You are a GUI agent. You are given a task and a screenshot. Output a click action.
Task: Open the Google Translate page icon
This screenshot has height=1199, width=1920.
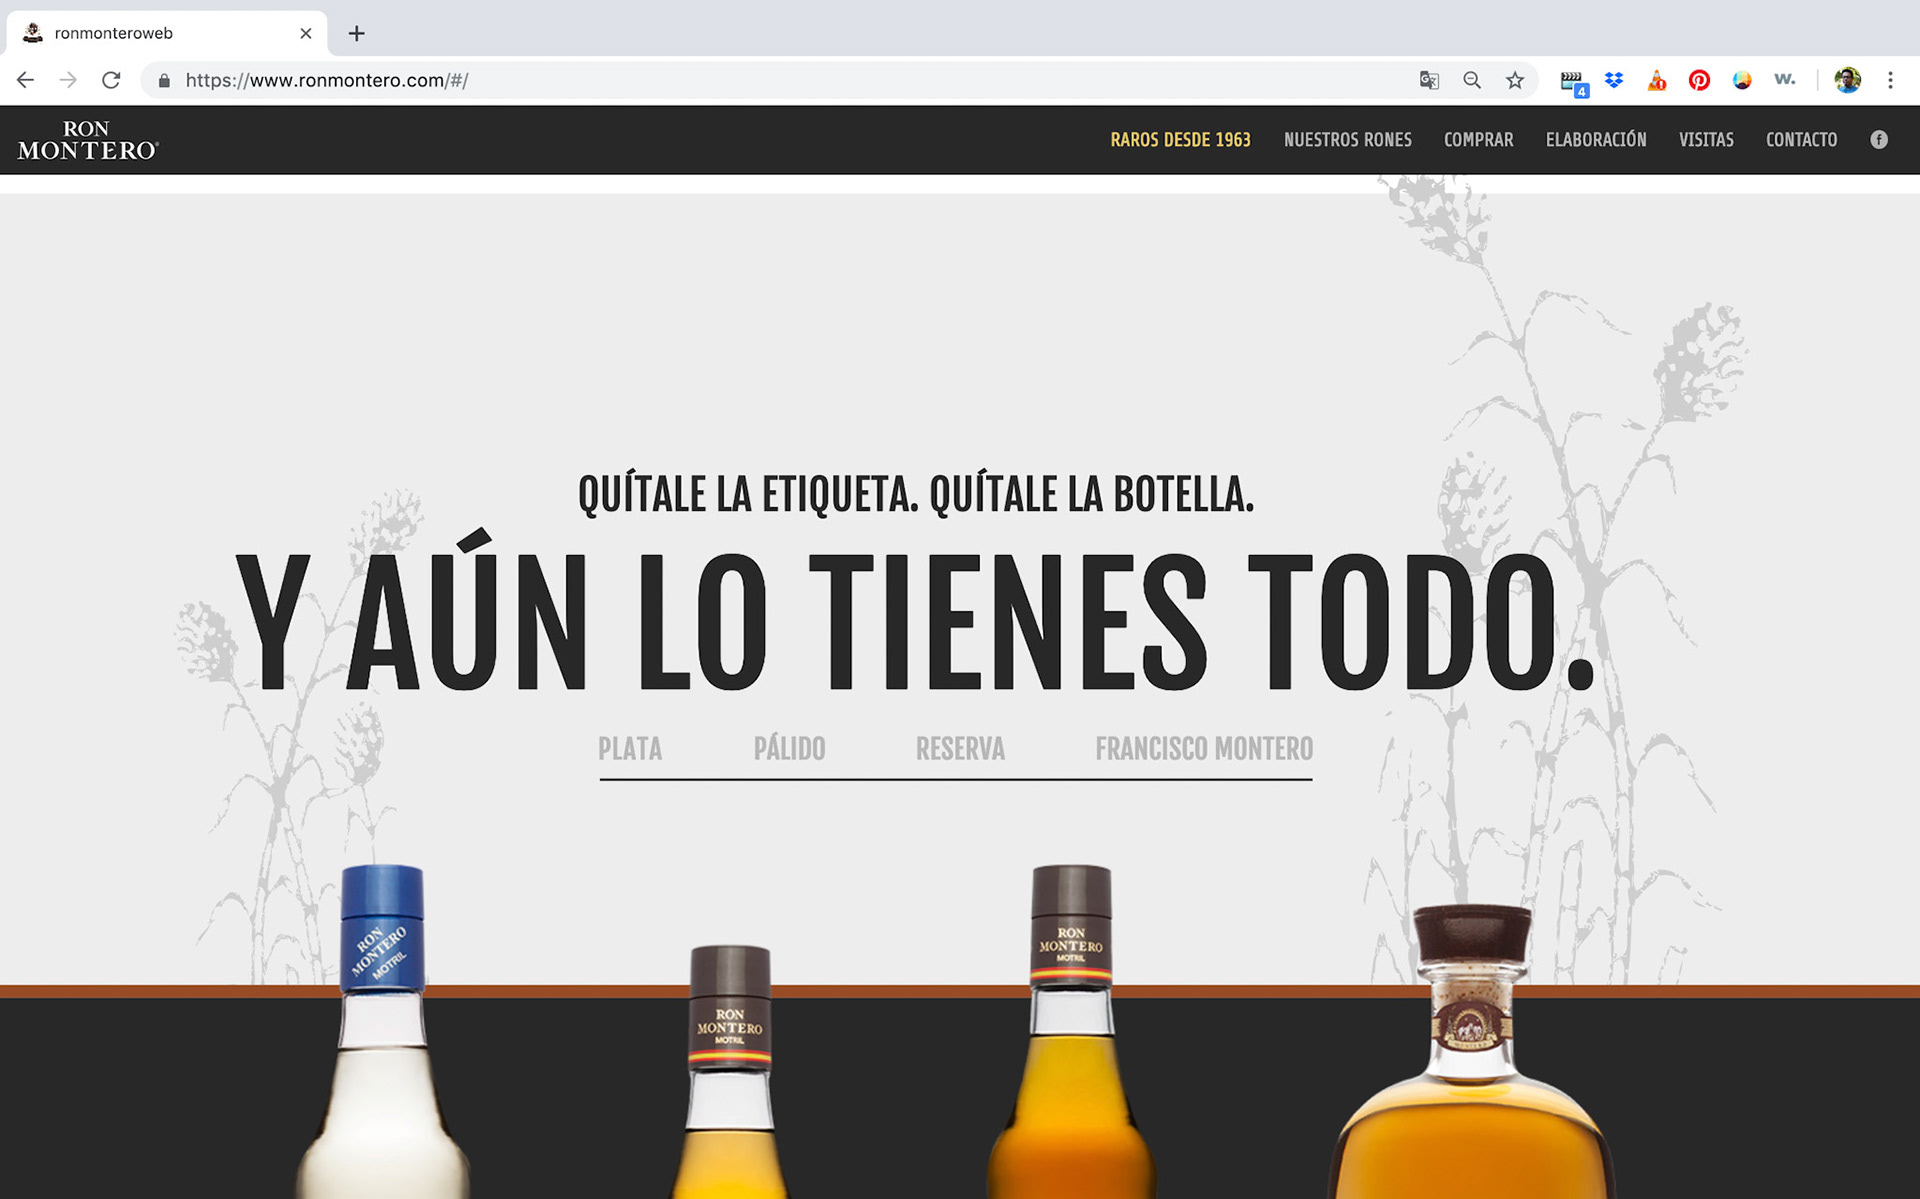(x=1429, y=80)
